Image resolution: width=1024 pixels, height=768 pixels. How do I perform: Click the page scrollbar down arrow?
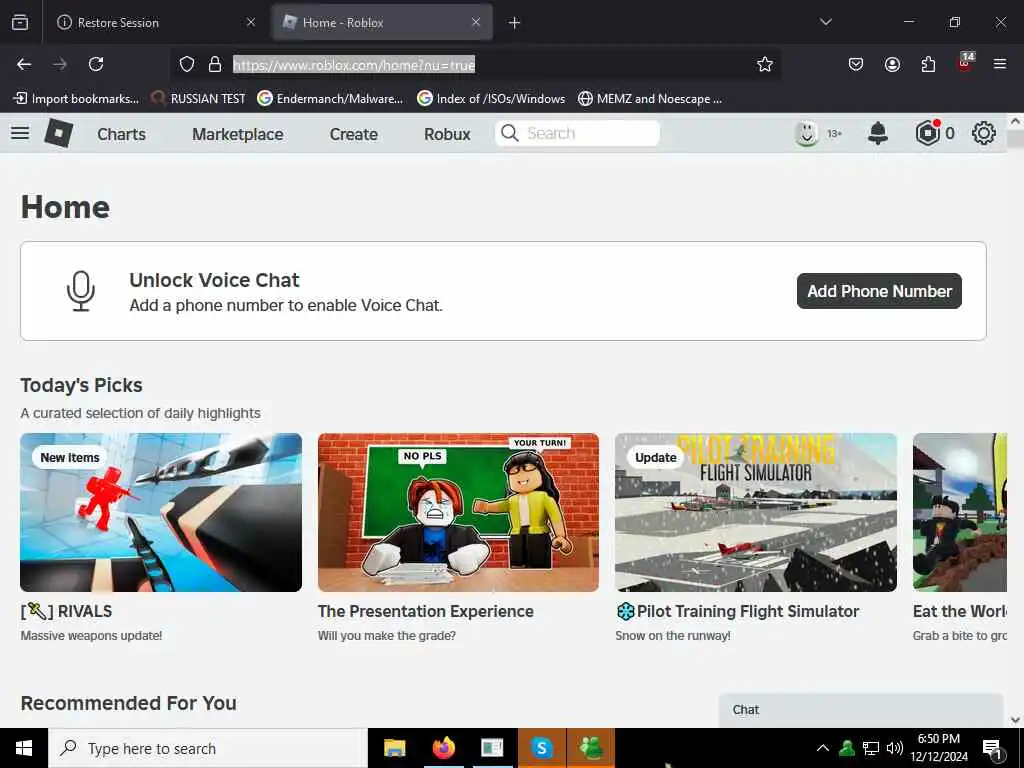pos(1015,720)
